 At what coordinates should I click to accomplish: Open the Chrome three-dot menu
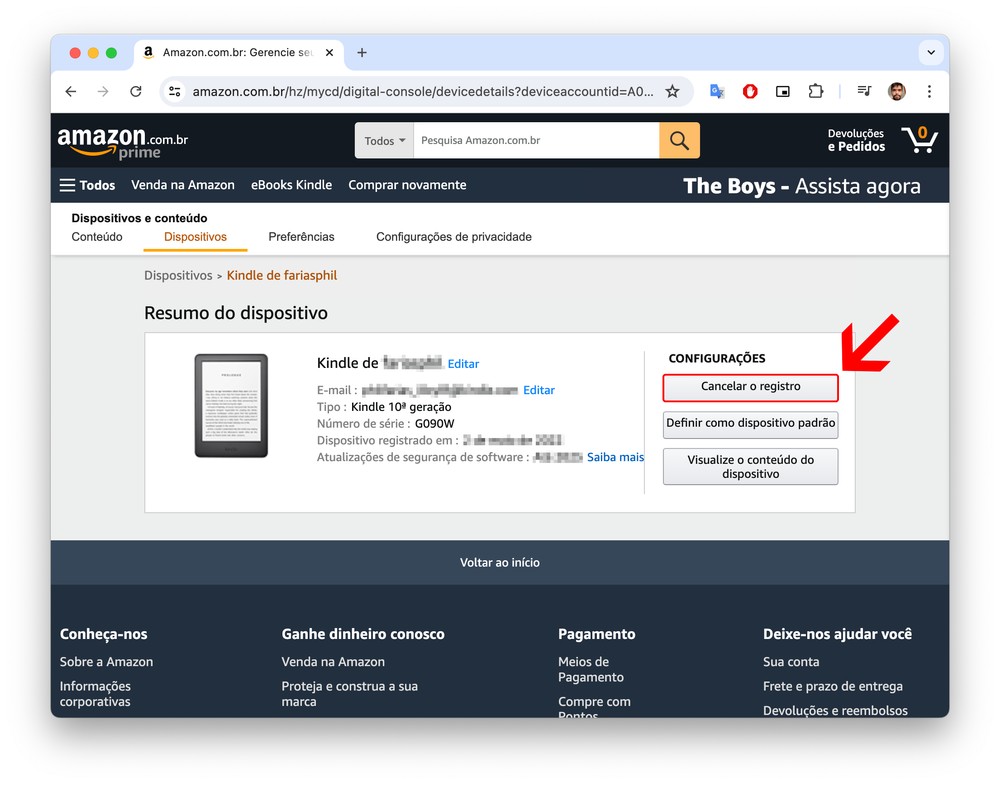coord(929,91)
